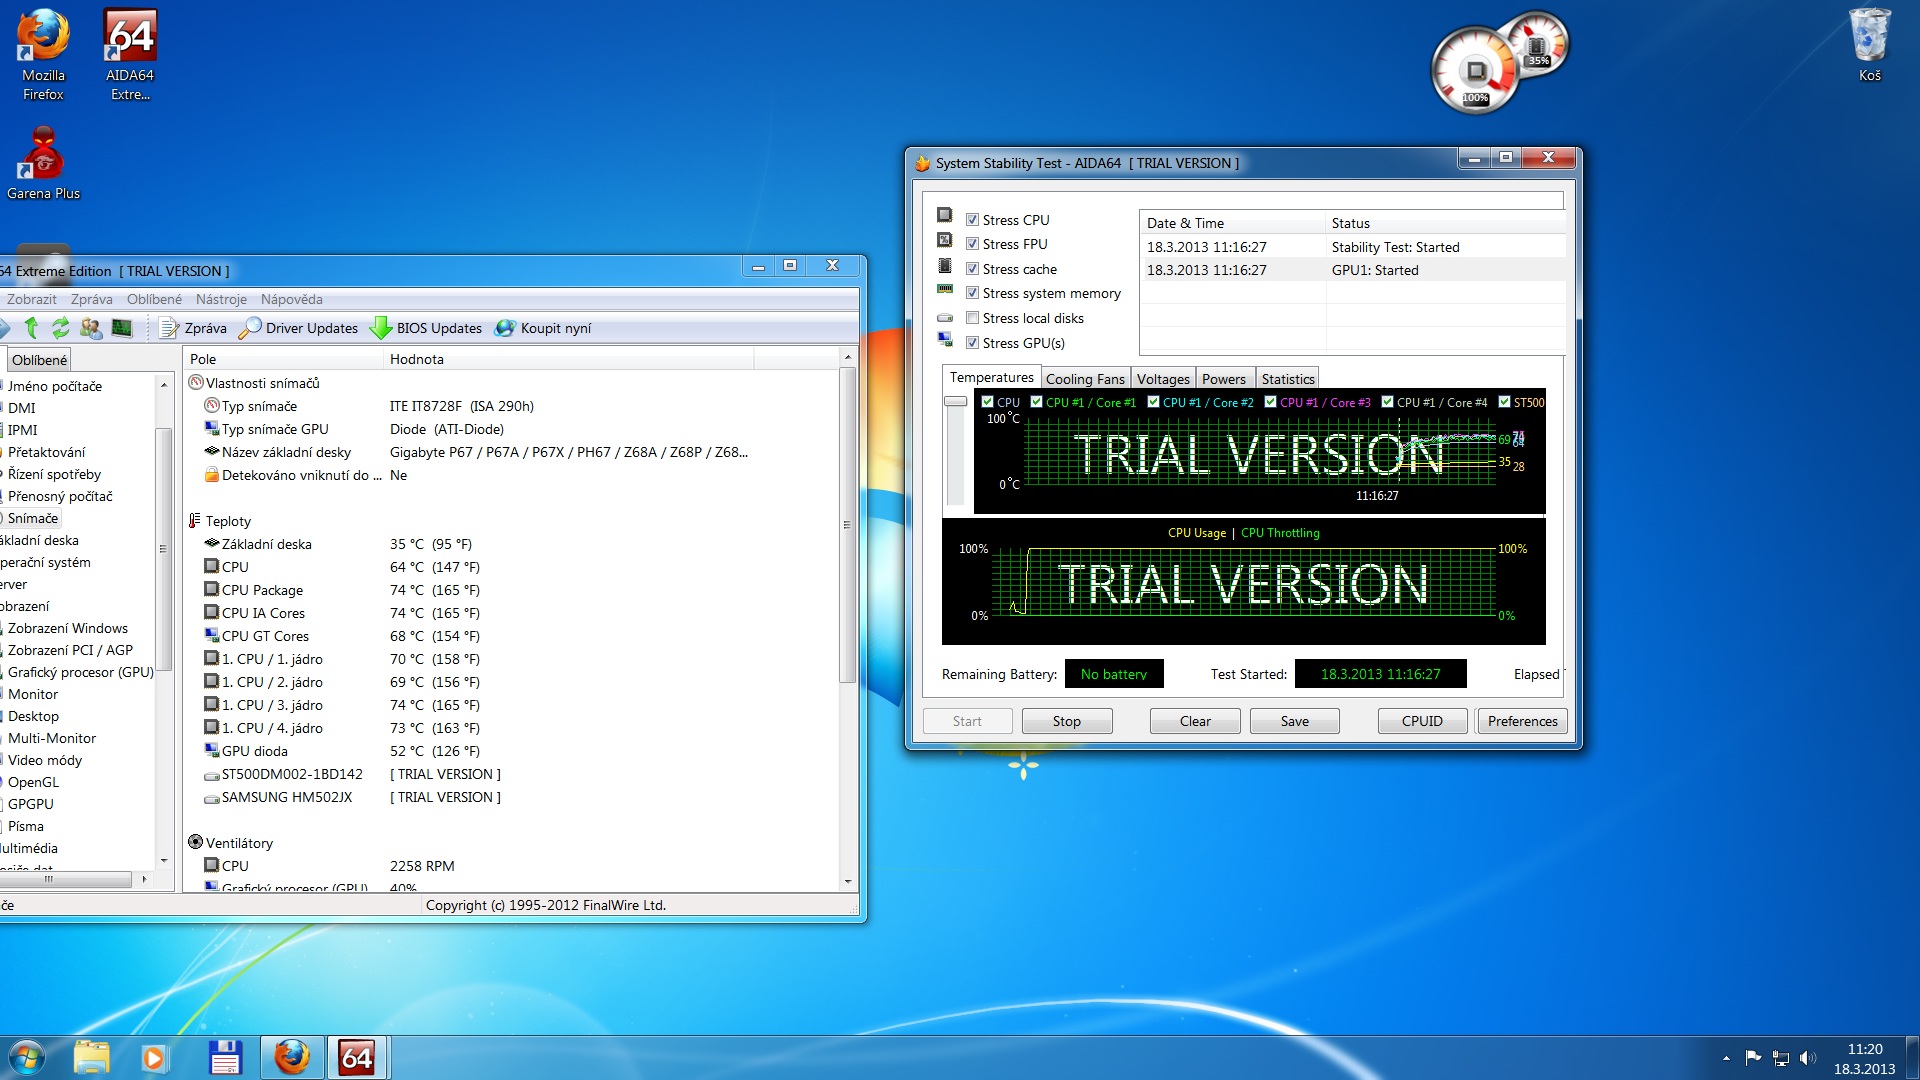Screen dimensions: 1920x1080
Task: Click the network tray icon
Action: tap(1781, 1058)
